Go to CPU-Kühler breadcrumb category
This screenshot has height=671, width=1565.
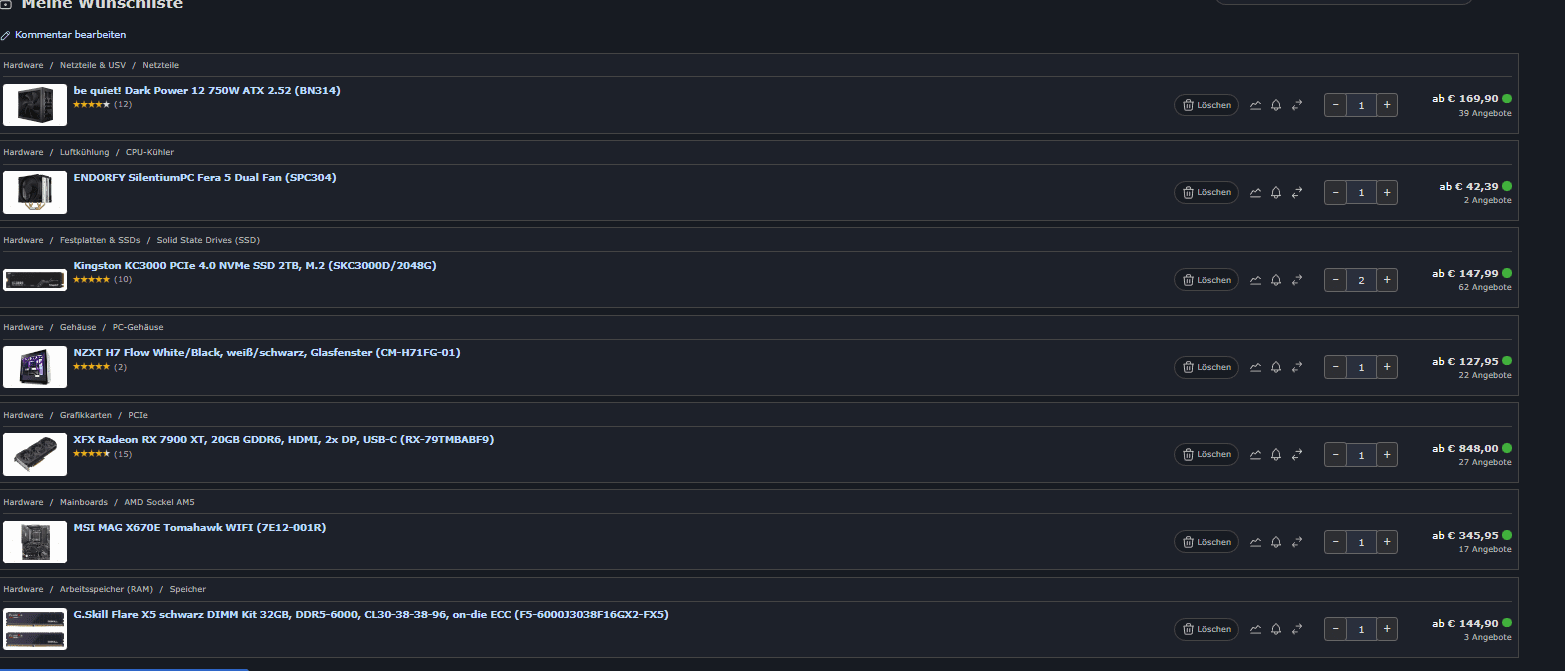(x=150, y=152)
